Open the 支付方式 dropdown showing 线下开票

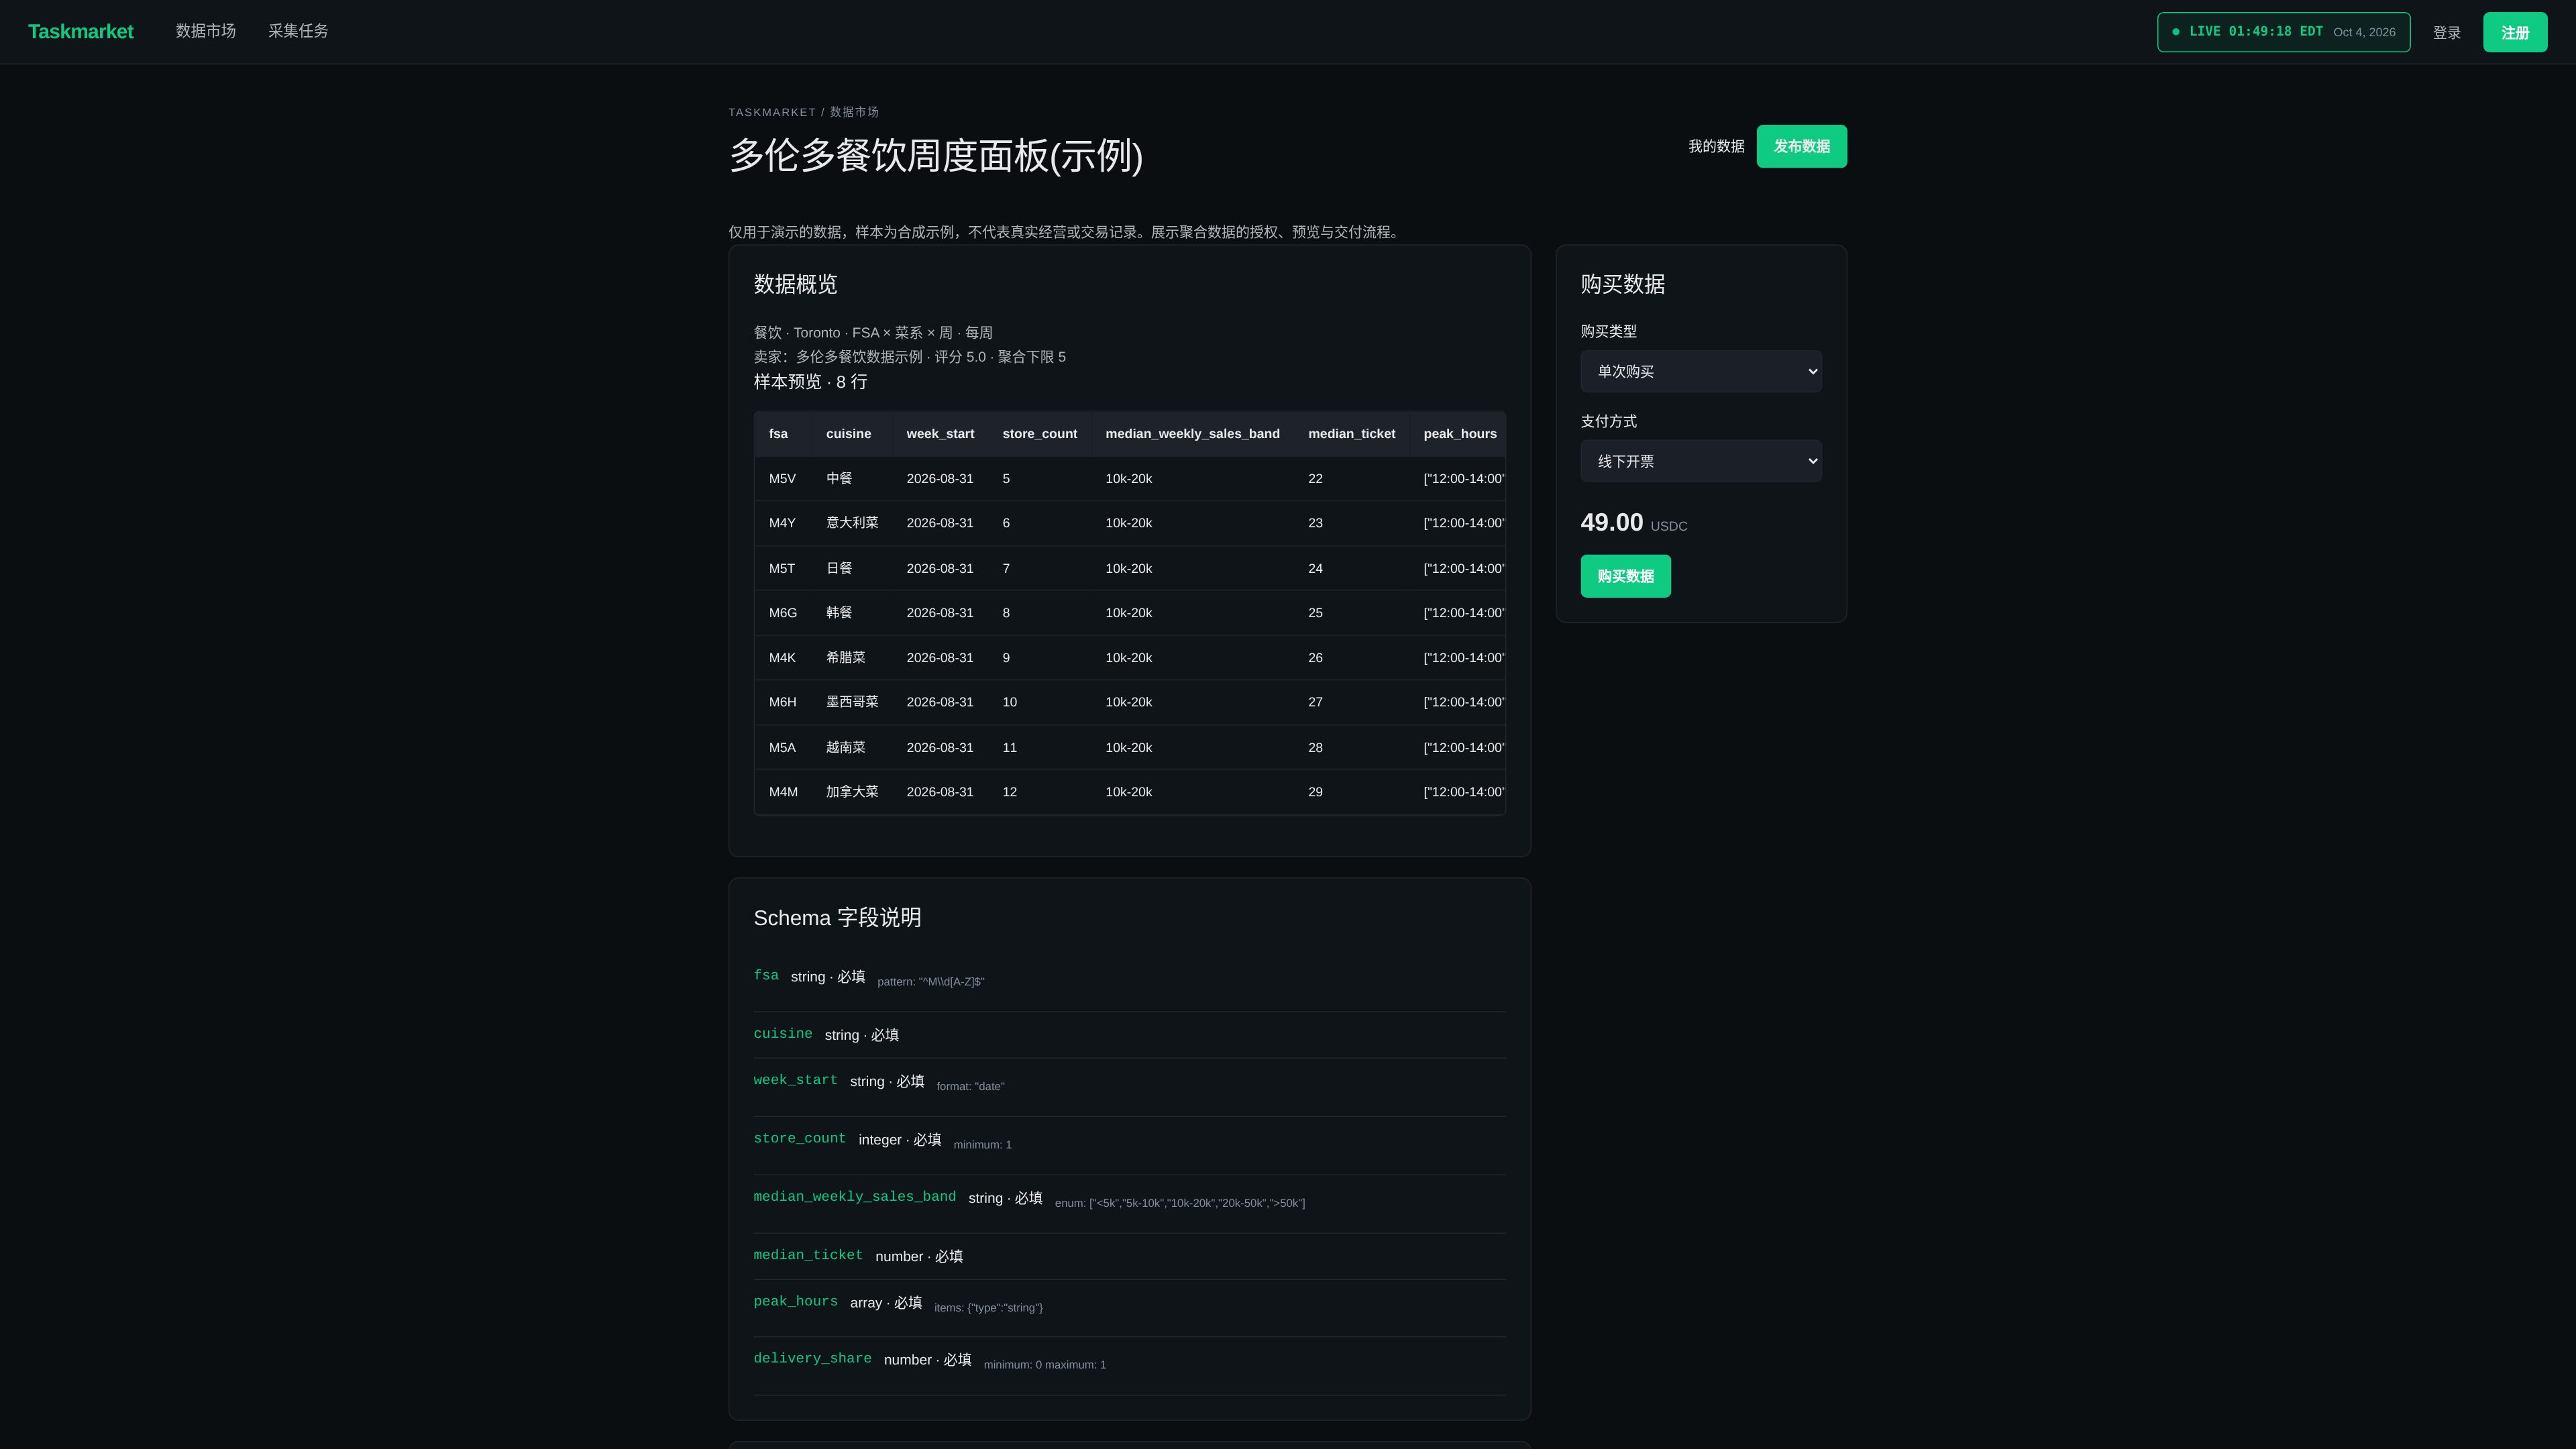point(1700,461)
